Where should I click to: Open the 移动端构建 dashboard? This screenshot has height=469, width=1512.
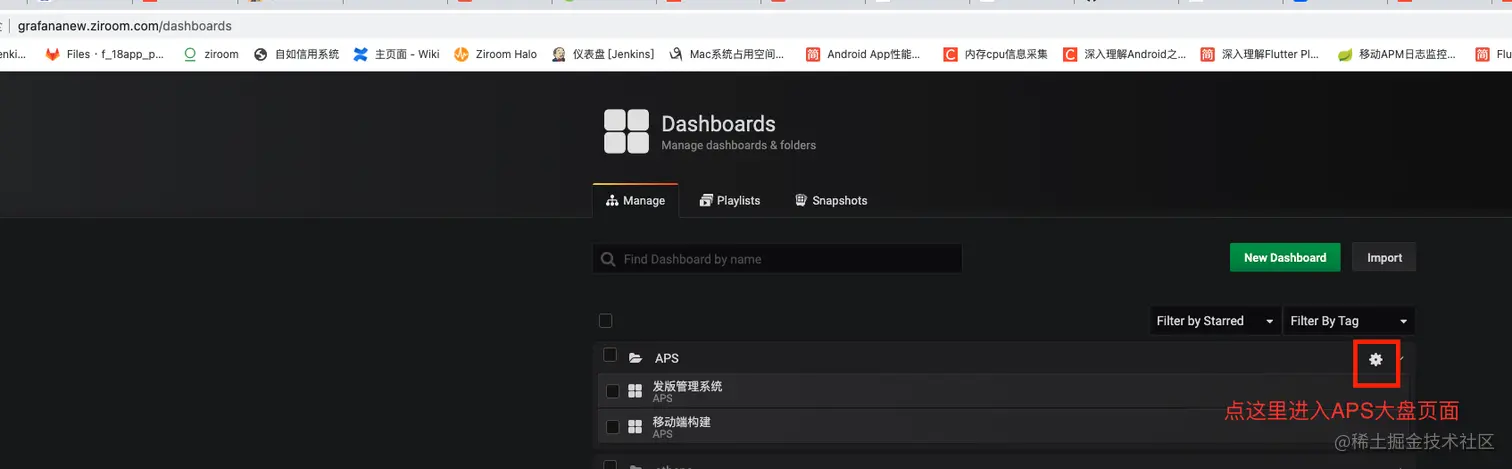pyautogui.click(x=1003, y=427)
